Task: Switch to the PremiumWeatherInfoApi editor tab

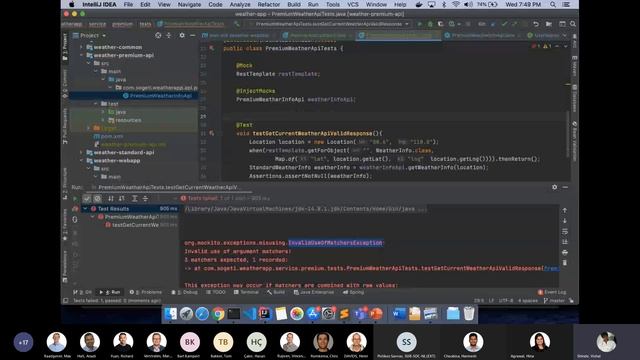Action: 483,36
